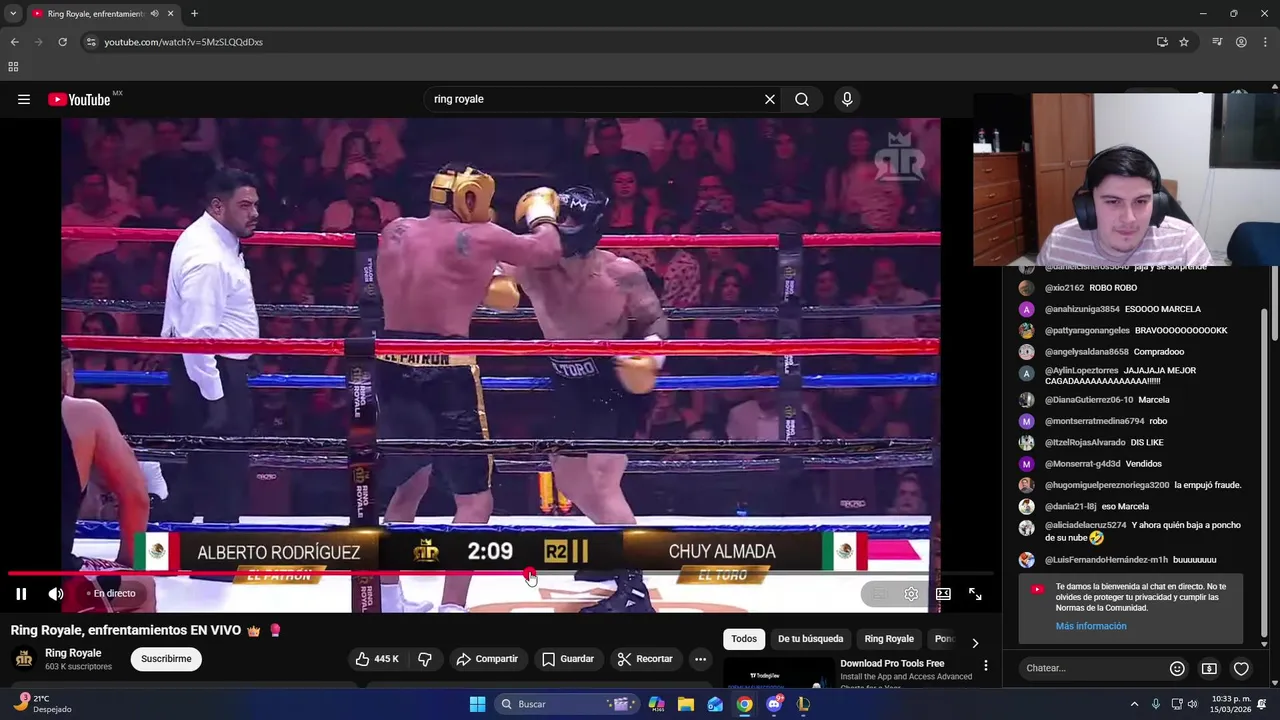The width and height of the screenshot is (1280, 720).
Task: Reload the page
Action: coord(62,42)
